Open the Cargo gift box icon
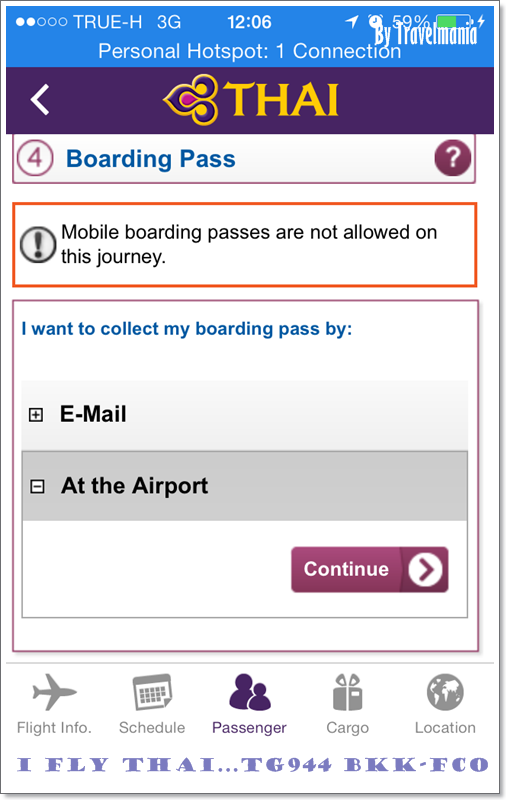 (x=347, y=692)
